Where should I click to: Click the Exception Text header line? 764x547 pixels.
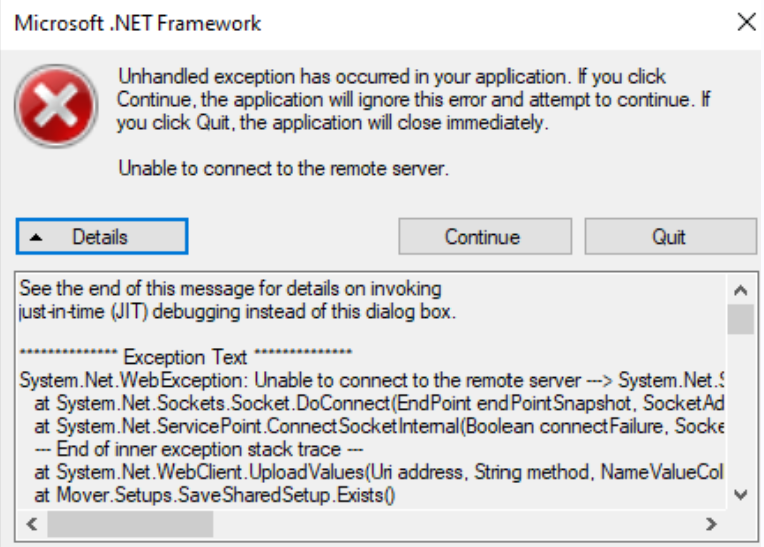(x=186, y=357)
